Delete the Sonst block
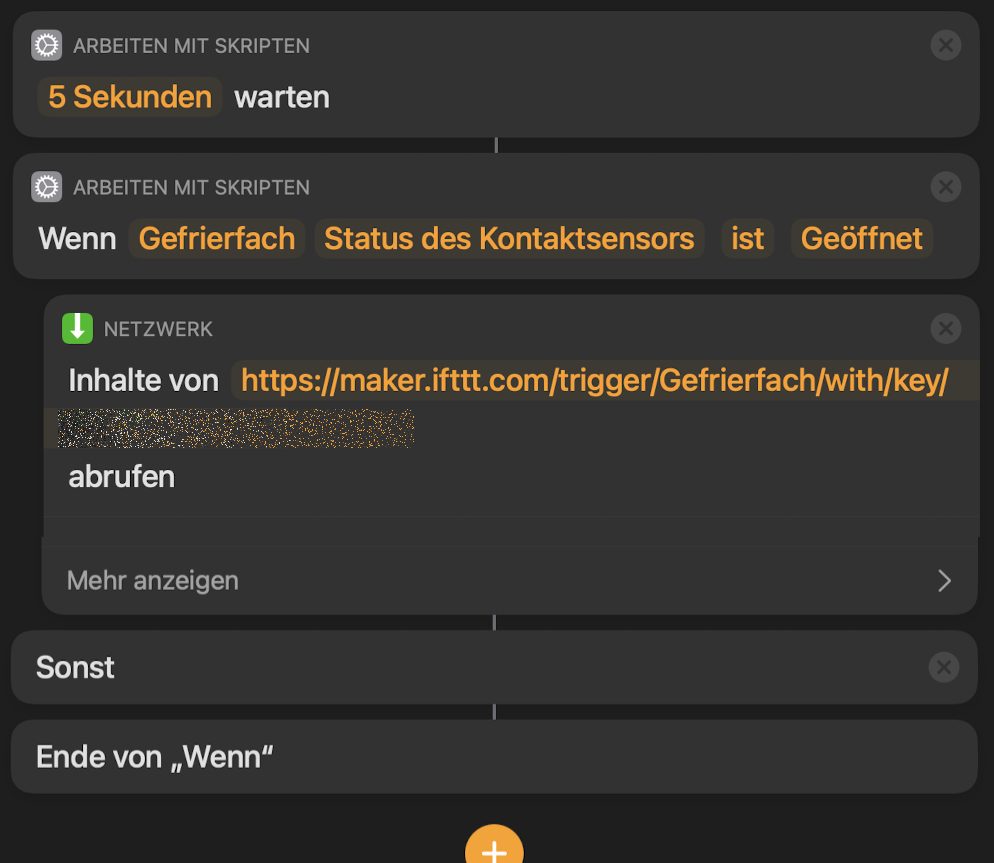994x863 pixels. pyautogui.click(x=943, y=667)
